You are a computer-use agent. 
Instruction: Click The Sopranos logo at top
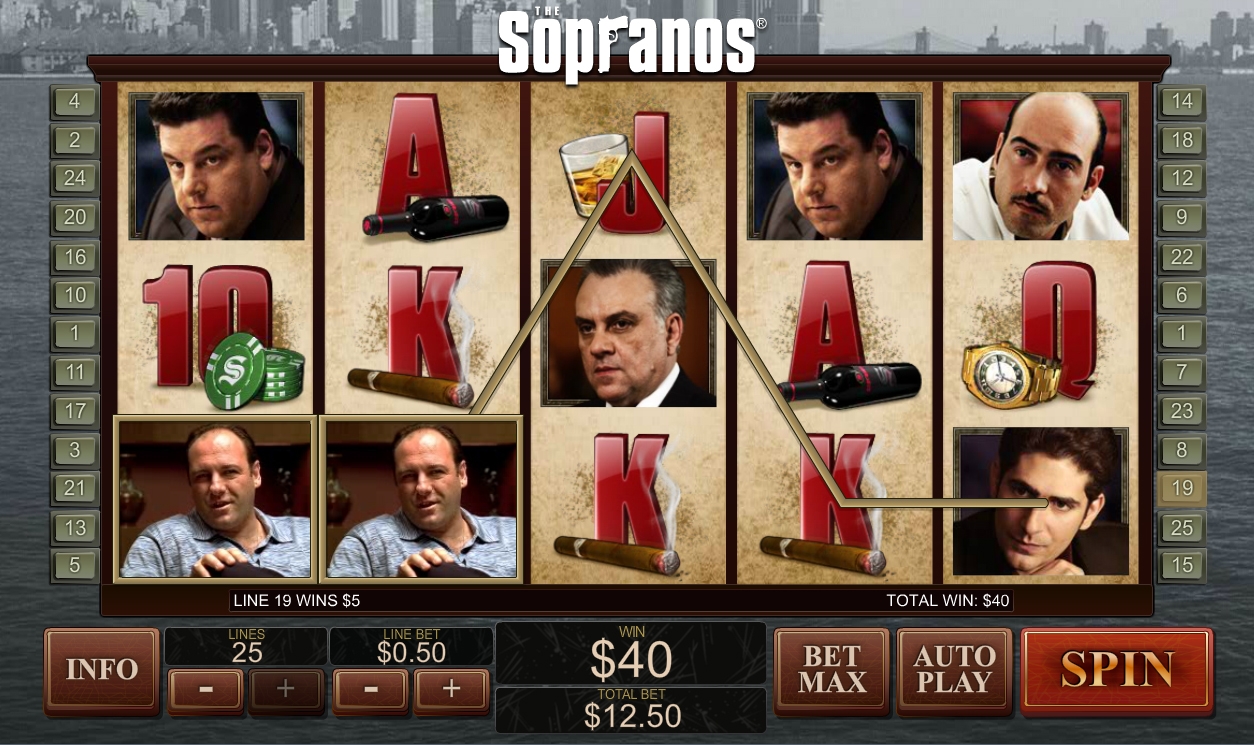(630, 45)
